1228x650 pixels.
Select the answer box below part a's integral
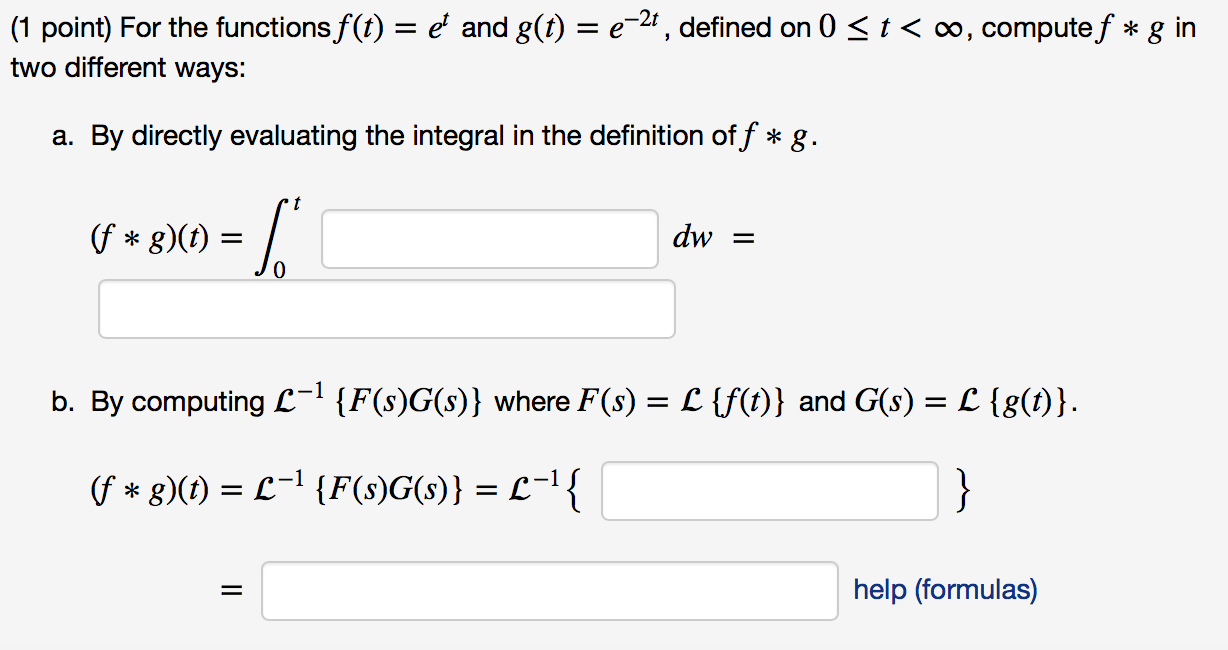tap(387, 308)
